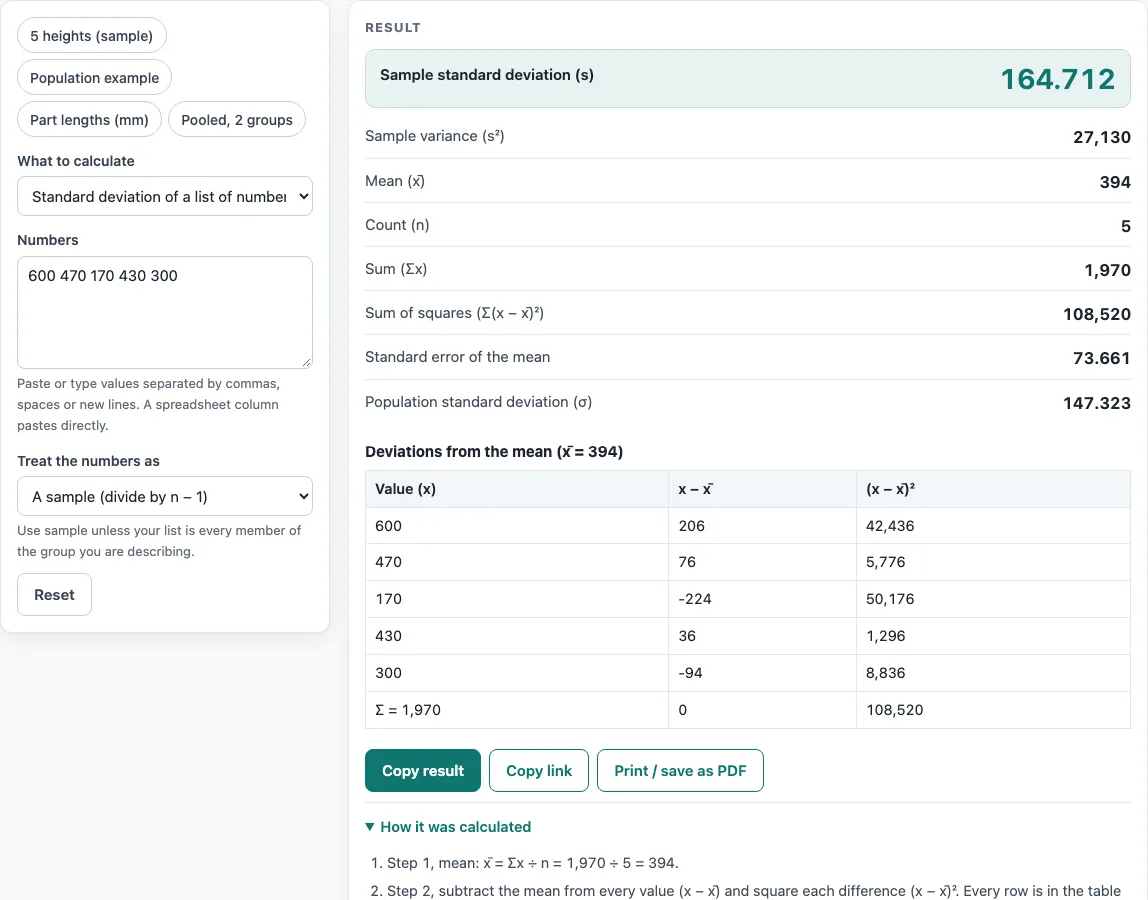Load the Population example preset

click(94, 78)
